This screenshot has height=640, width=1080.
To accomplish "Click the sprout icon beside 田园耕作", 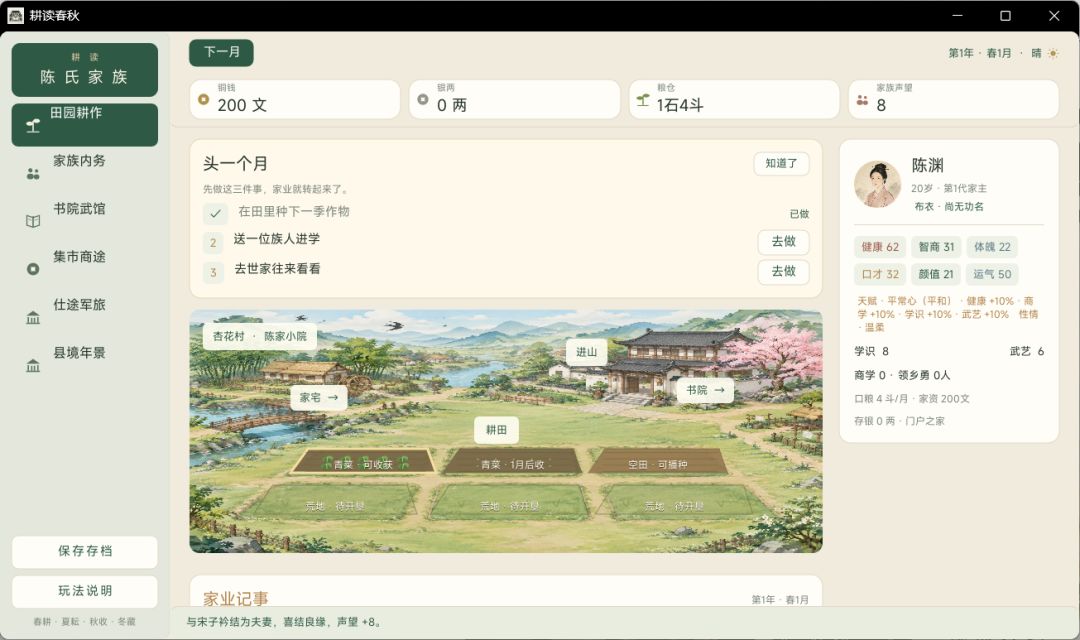I will tap(32, 125).
